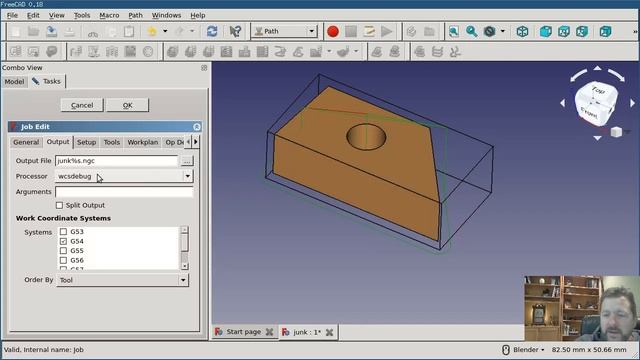This screenshot has height=360, width=640.
Task: Expand the Undo history dropdown arrow
Action: click(x=165, y=31)
